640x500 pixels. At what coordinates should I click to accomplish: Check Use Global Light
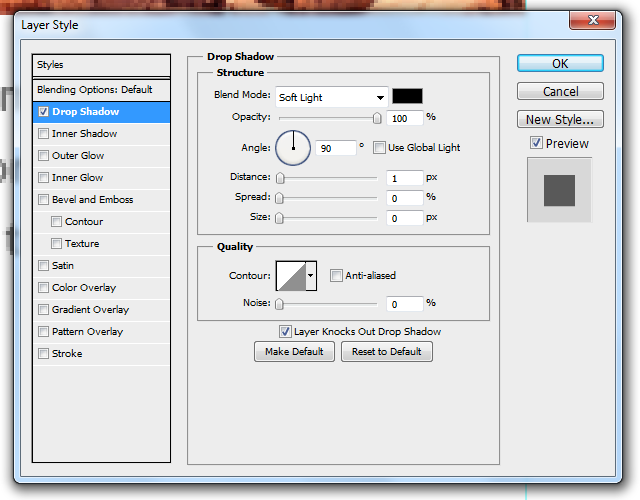[379, 147]
